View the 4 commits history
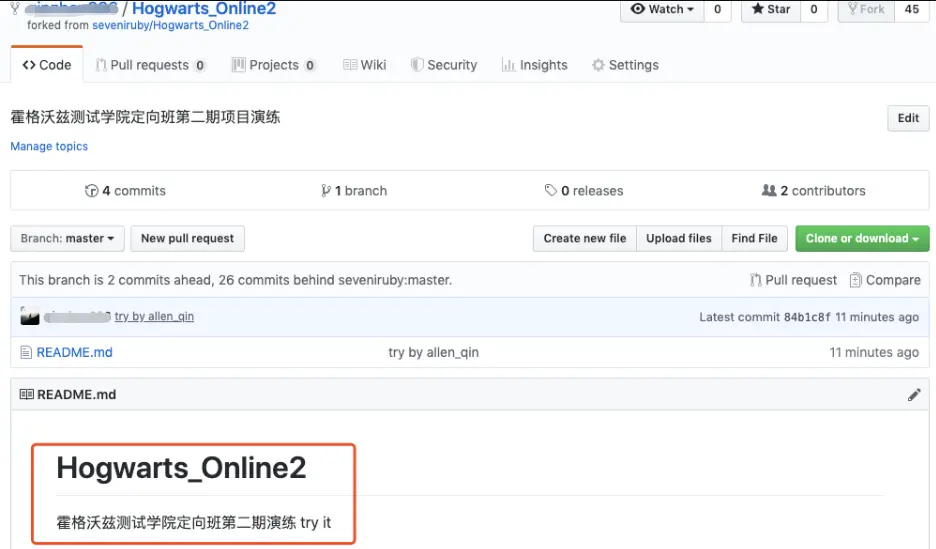The height and width of the screenshot is (549, 936). point(125,190)
